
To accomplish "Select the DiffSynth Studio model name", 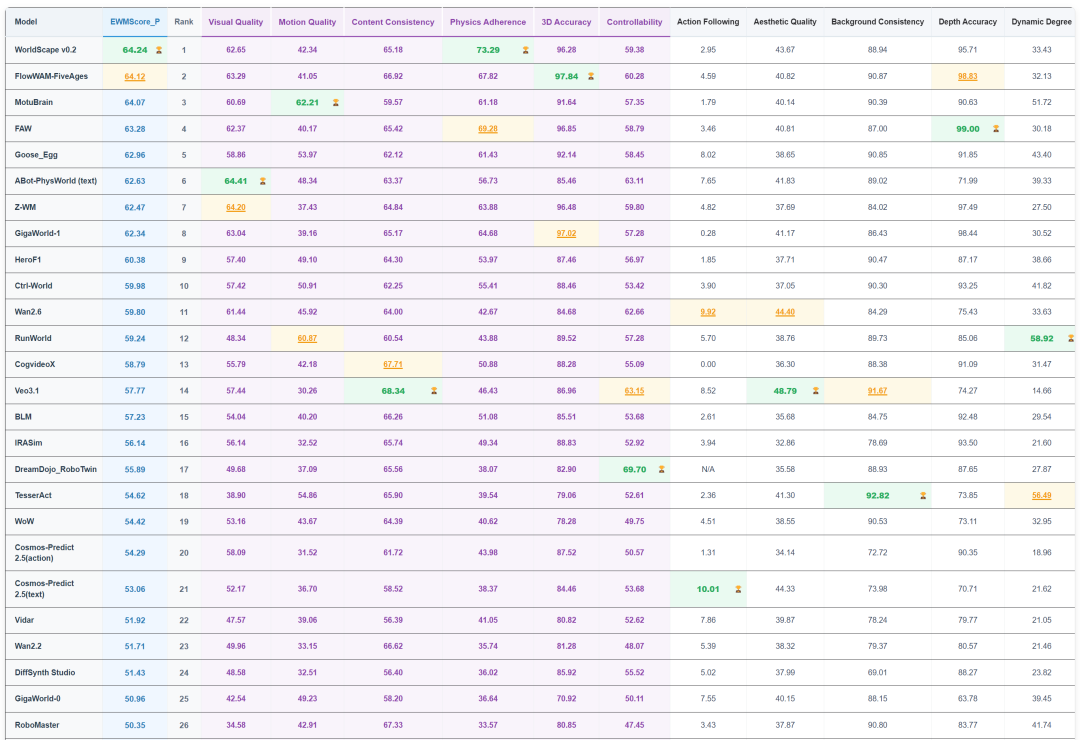I will coord(45,672).
